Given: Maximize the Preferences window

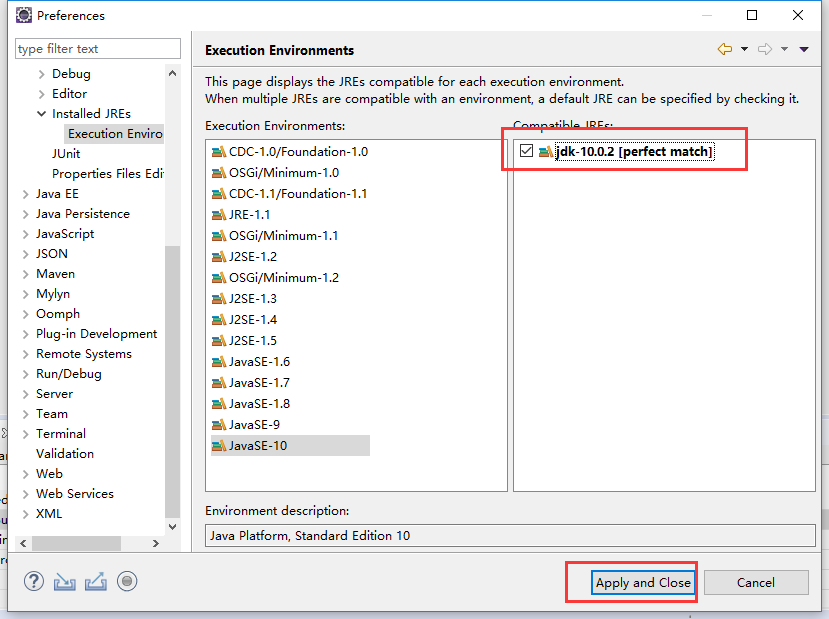Looking at the screenshot, I should click(752, 15).
